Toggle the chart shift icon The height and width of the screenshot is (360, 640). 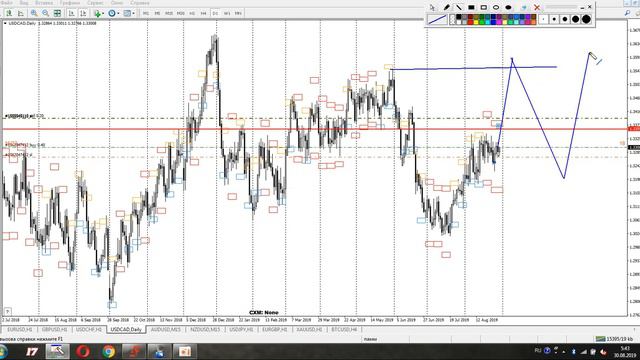coord(83,13)
